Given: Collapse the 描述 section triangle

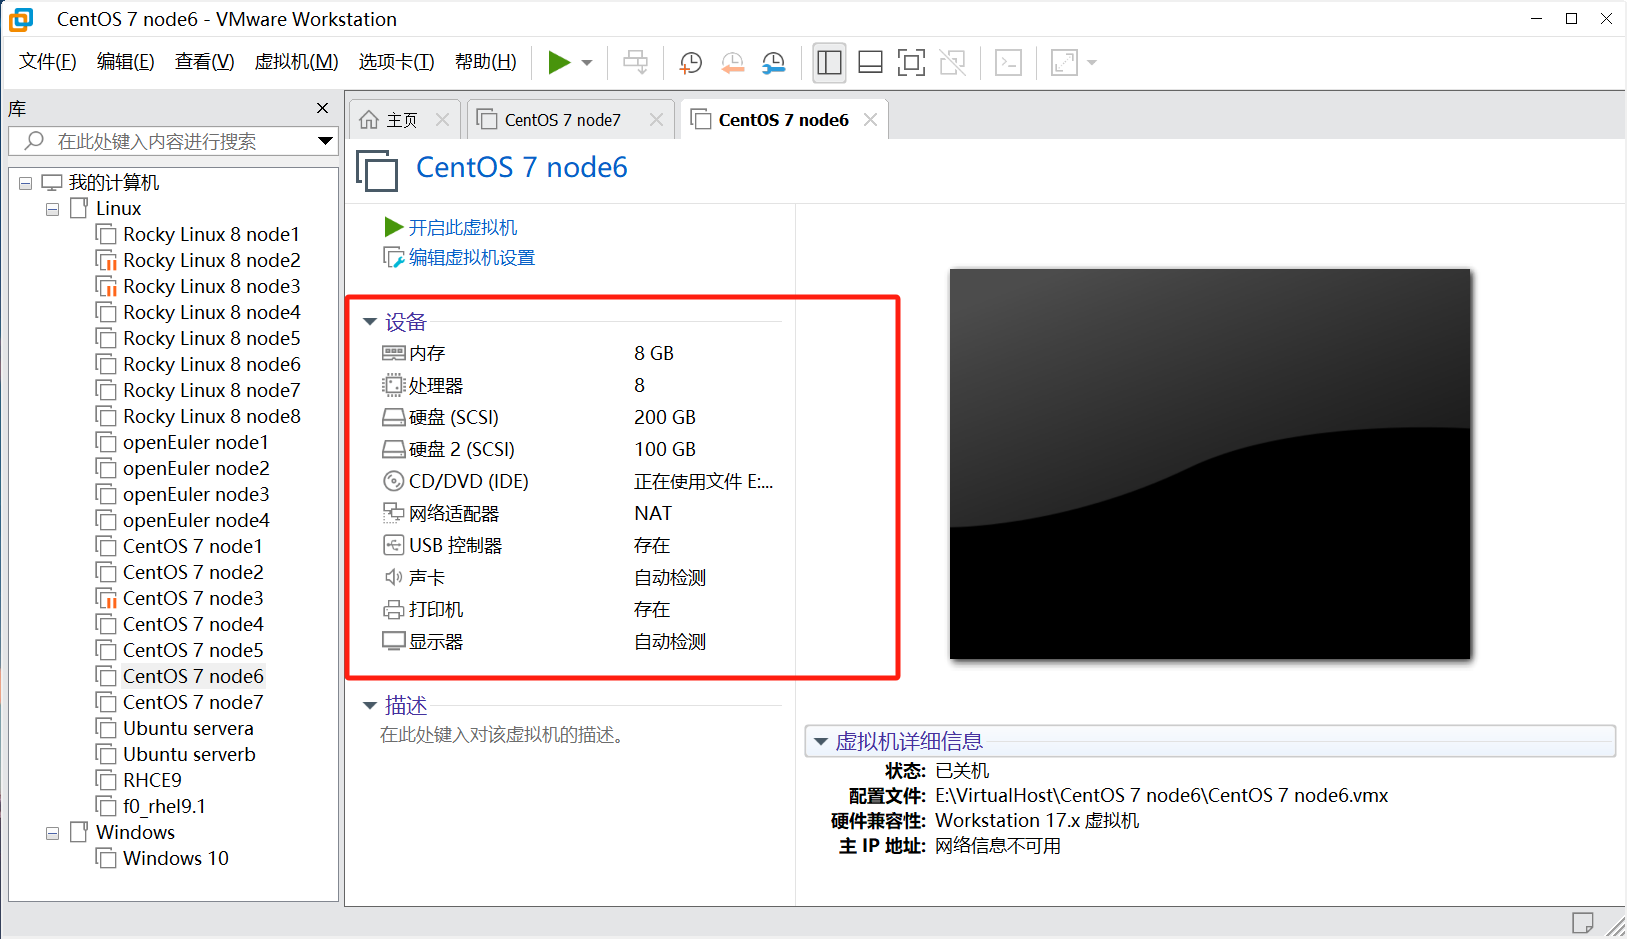Looking at the screenshot, I should pos(369,706).
